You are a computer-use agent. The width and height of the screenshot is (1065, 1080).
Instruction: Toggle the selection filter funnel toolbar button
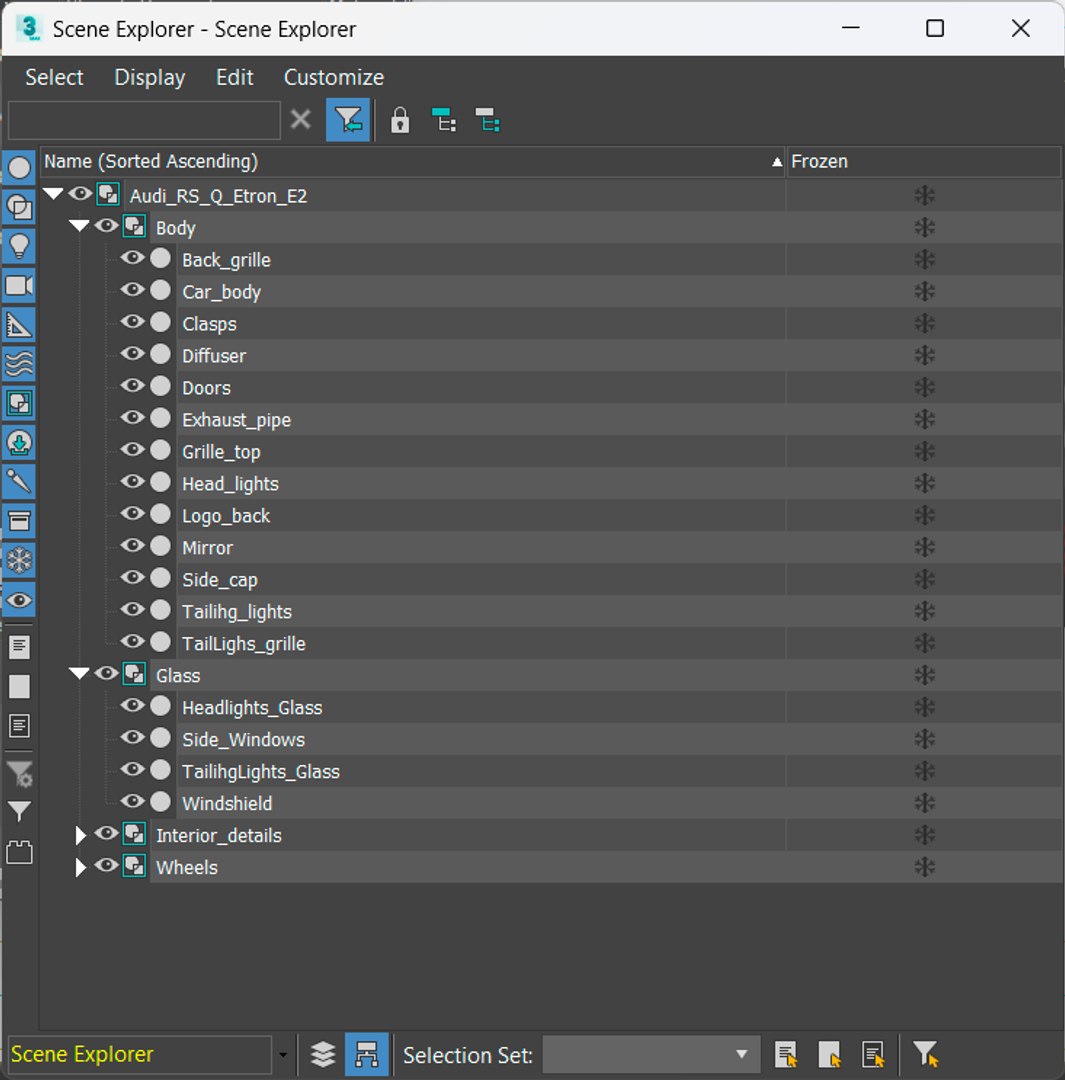[x=348, y=121]
